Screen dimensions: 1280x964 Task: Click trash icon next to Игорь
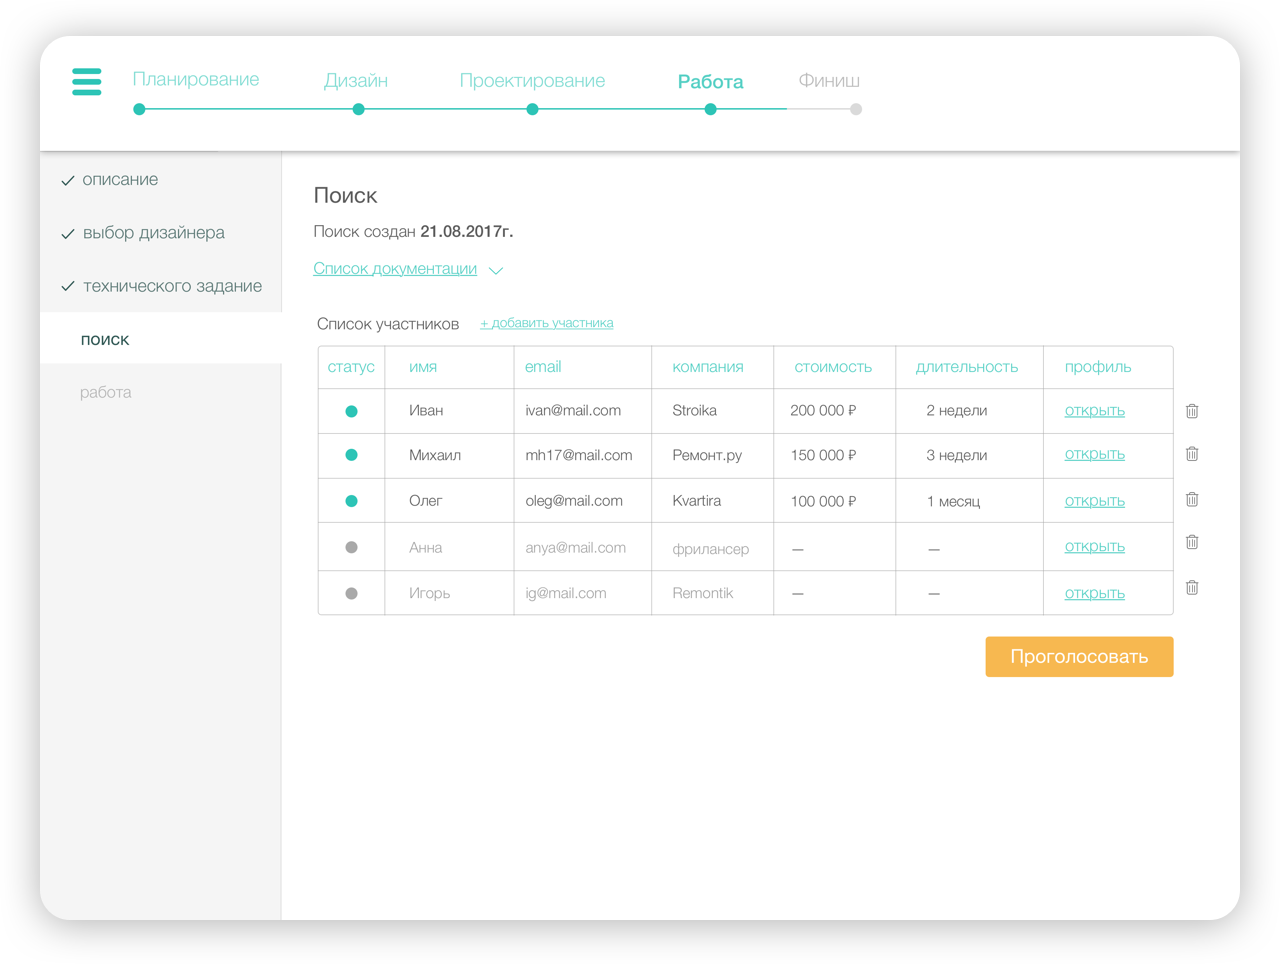coord(1192,588)
